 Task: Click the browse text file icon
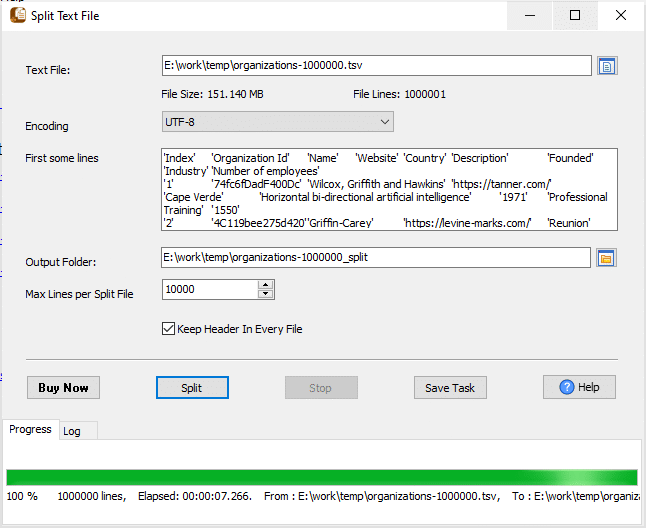pos(607,66)
